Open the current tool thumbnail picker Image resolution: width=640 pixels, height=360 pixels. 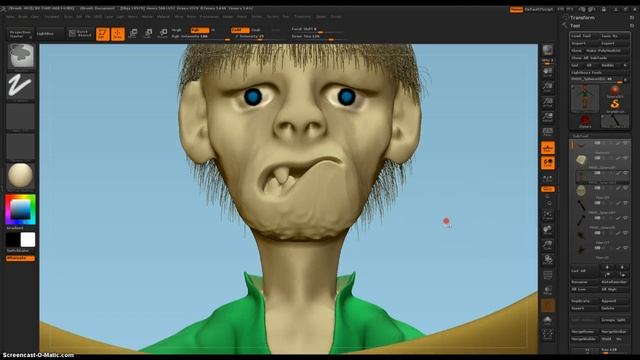pyautogui.click(x=585, y=98)
